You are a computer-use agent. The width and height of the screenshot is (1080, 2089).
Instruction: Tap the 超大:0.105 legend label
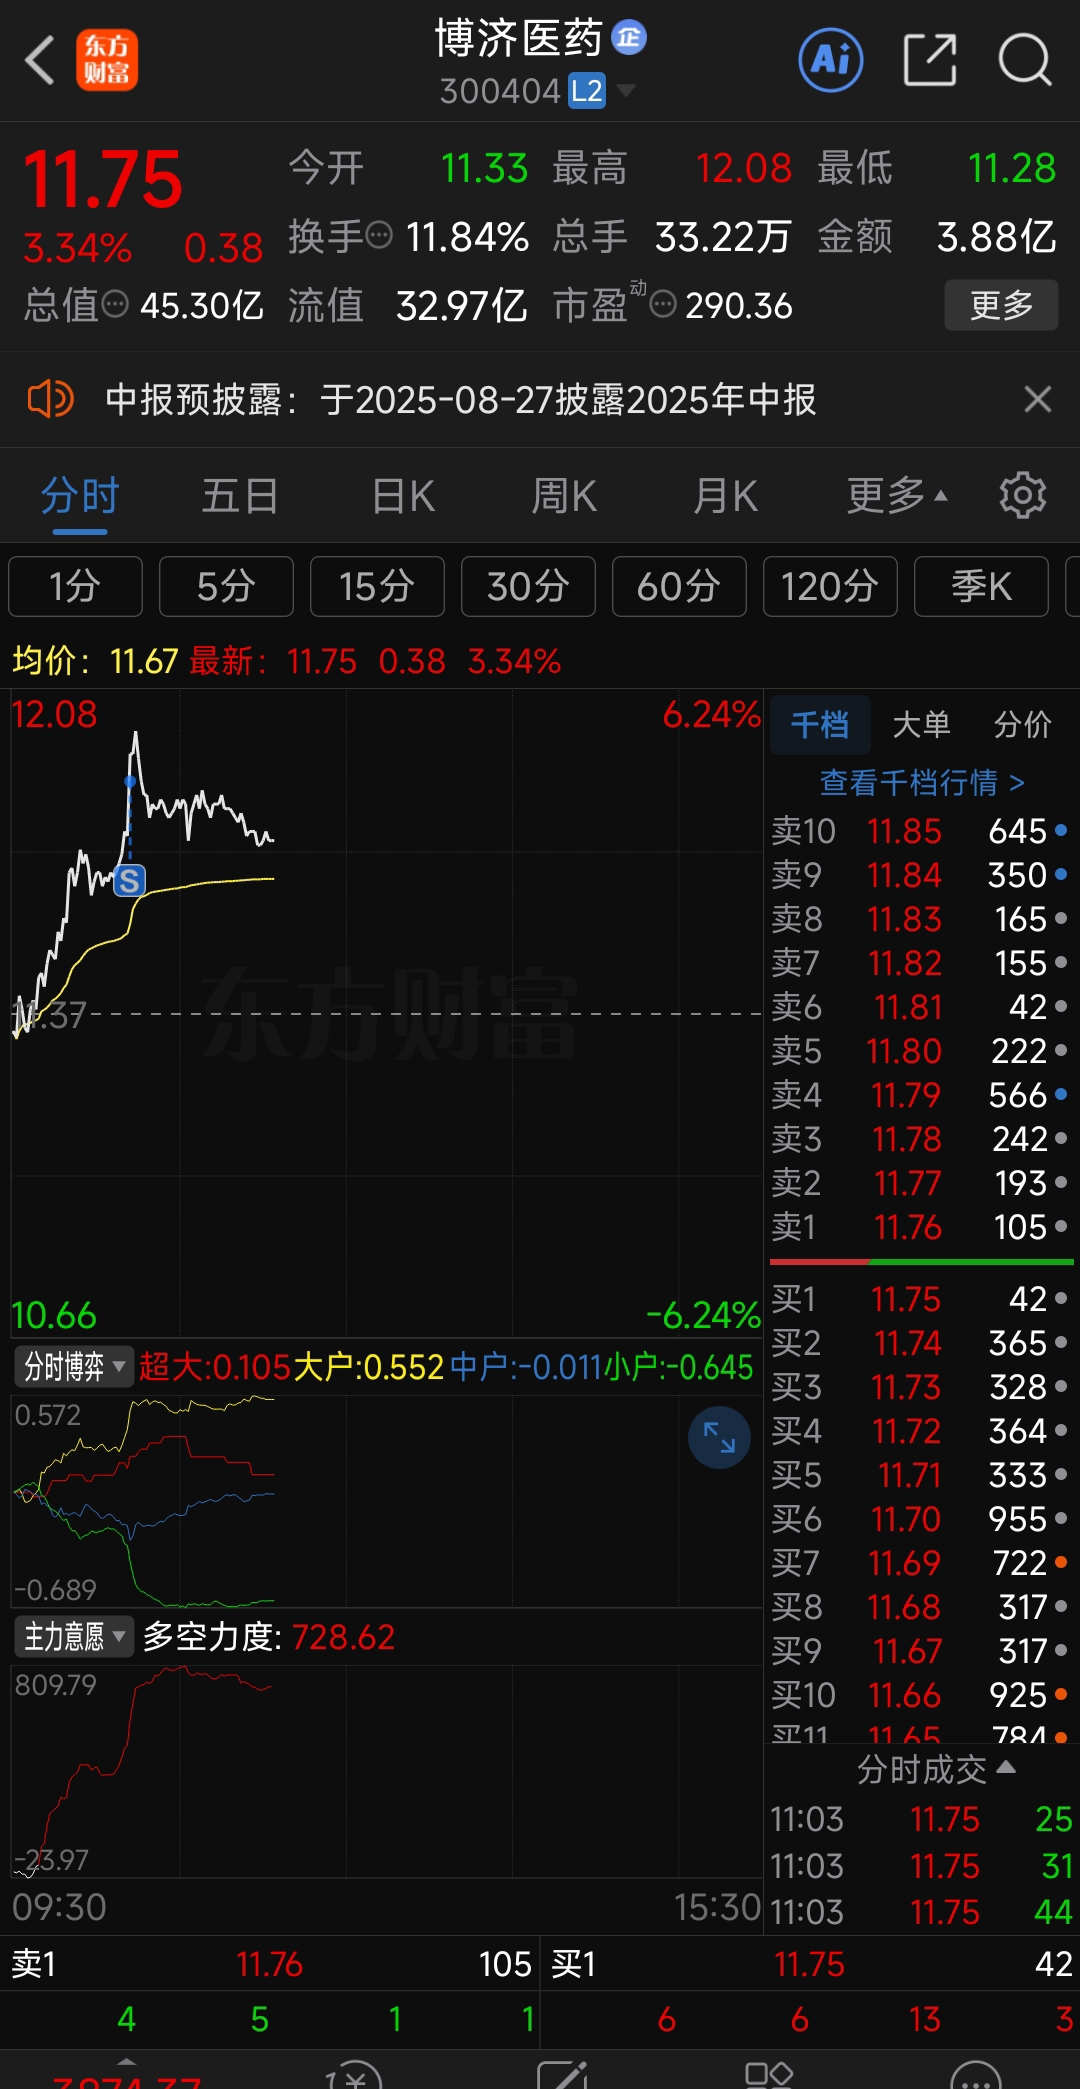pos(214,1367)
